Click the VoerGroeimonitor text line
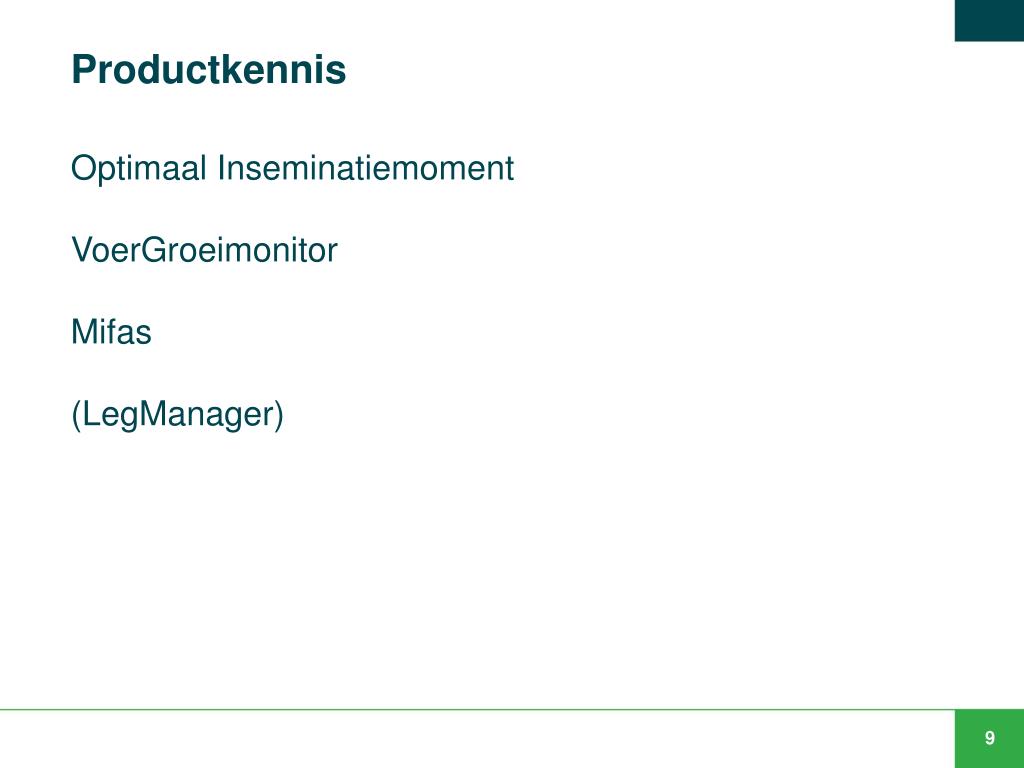This screenshot has width=1024, height=768. (x=204, y=250)
